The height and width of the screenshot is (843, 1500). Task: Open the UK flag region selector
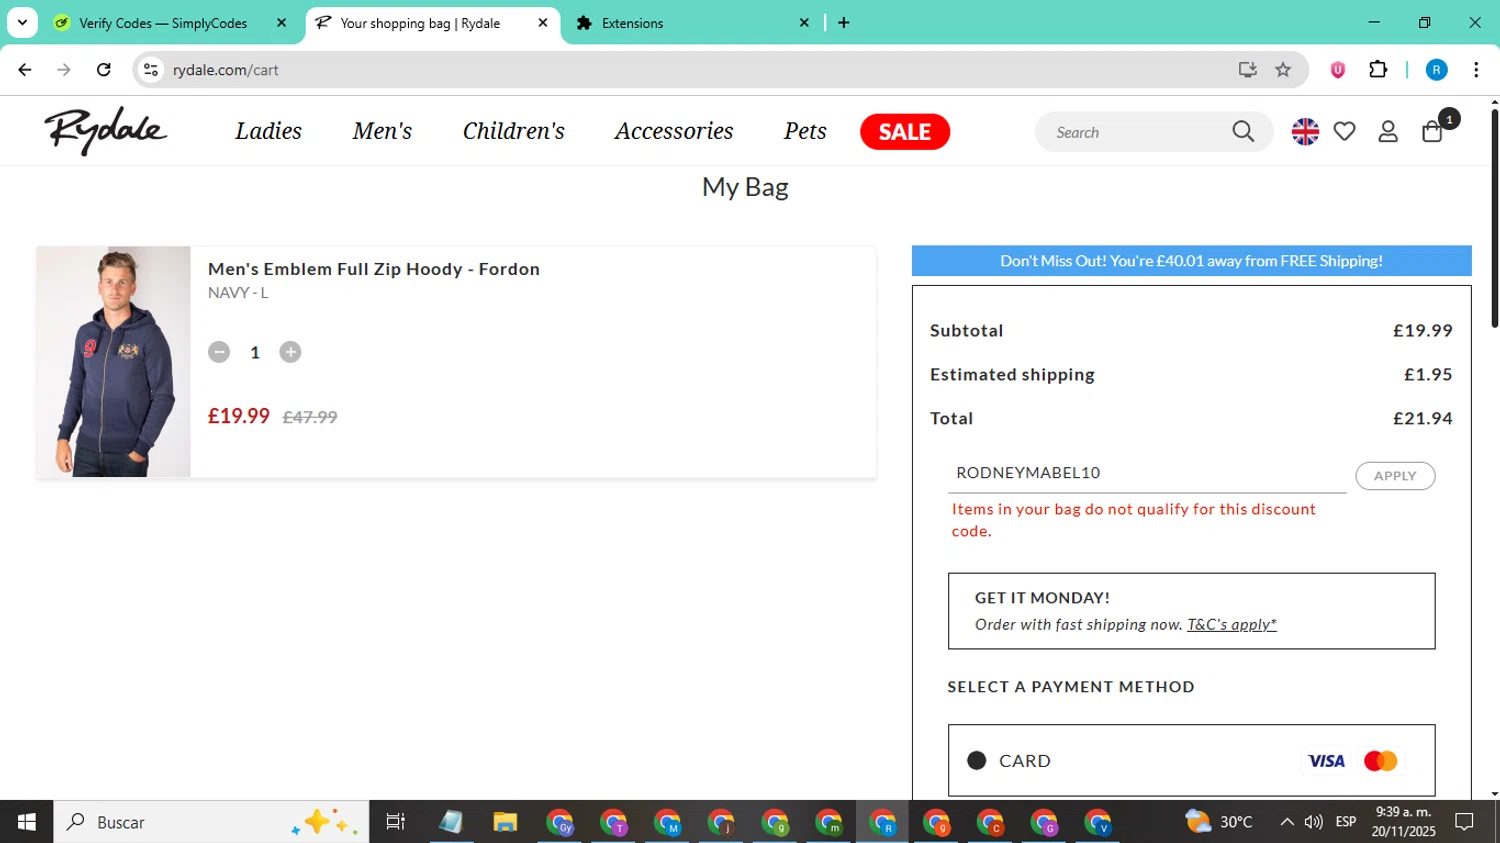click(x=1305, y=132)
